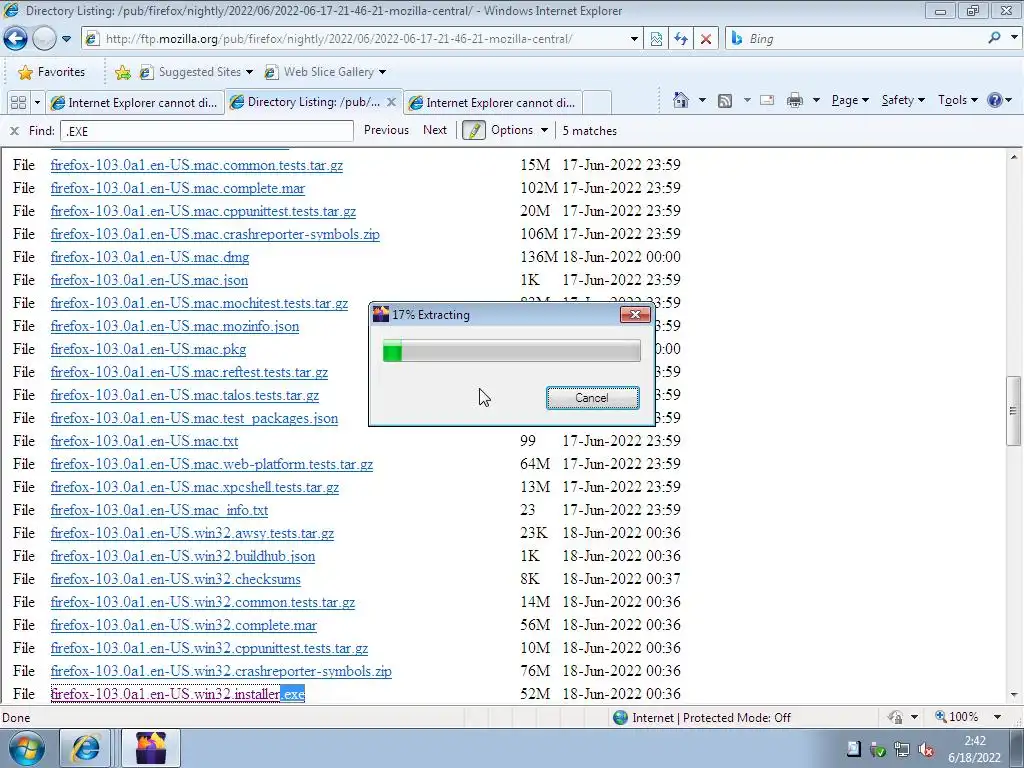
Task: Open firefox-103.0a1.en-US.mac.json link
Action: [x=150, y=280]
